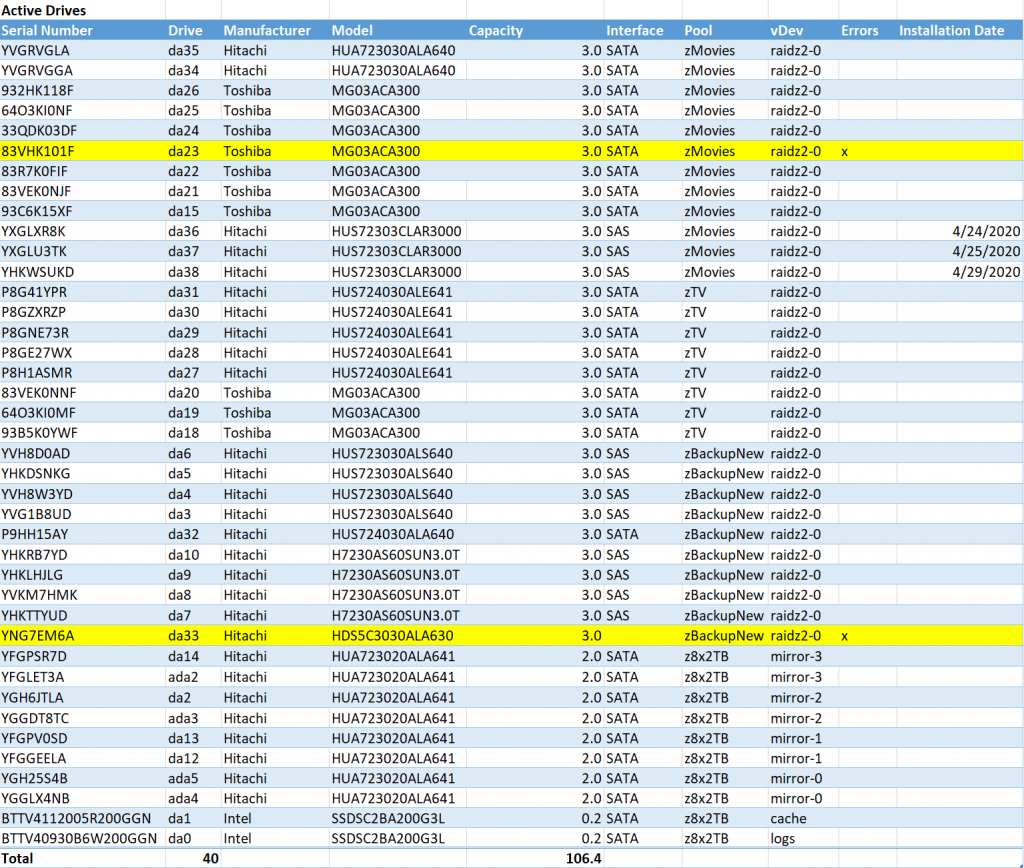
Task: Select serial number YGH6JTLA
Action: (32, 698)
